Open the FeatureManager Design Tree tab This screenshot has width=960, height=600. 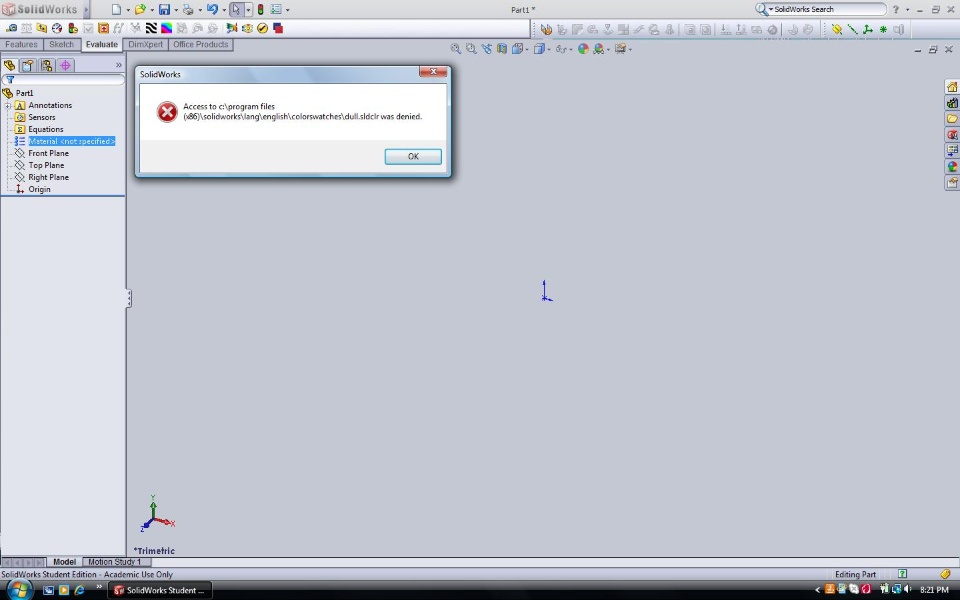pos(10,65)
